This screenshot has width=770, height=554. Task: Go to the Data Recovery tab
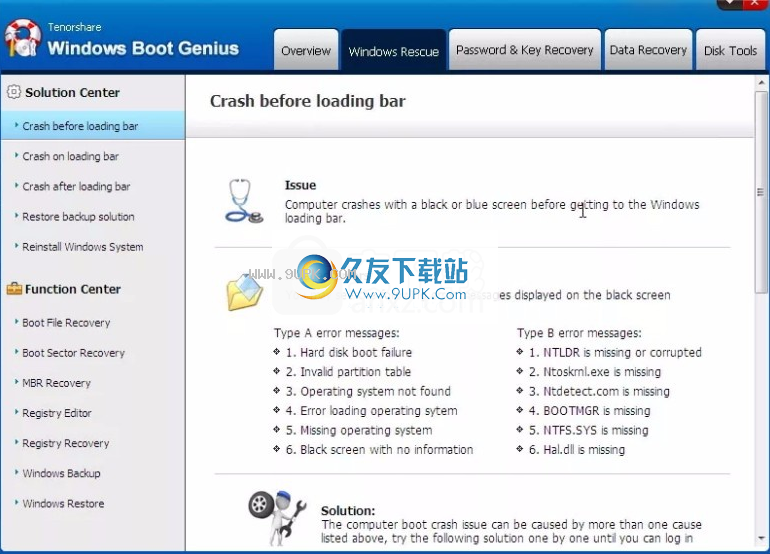click(648, 50)
